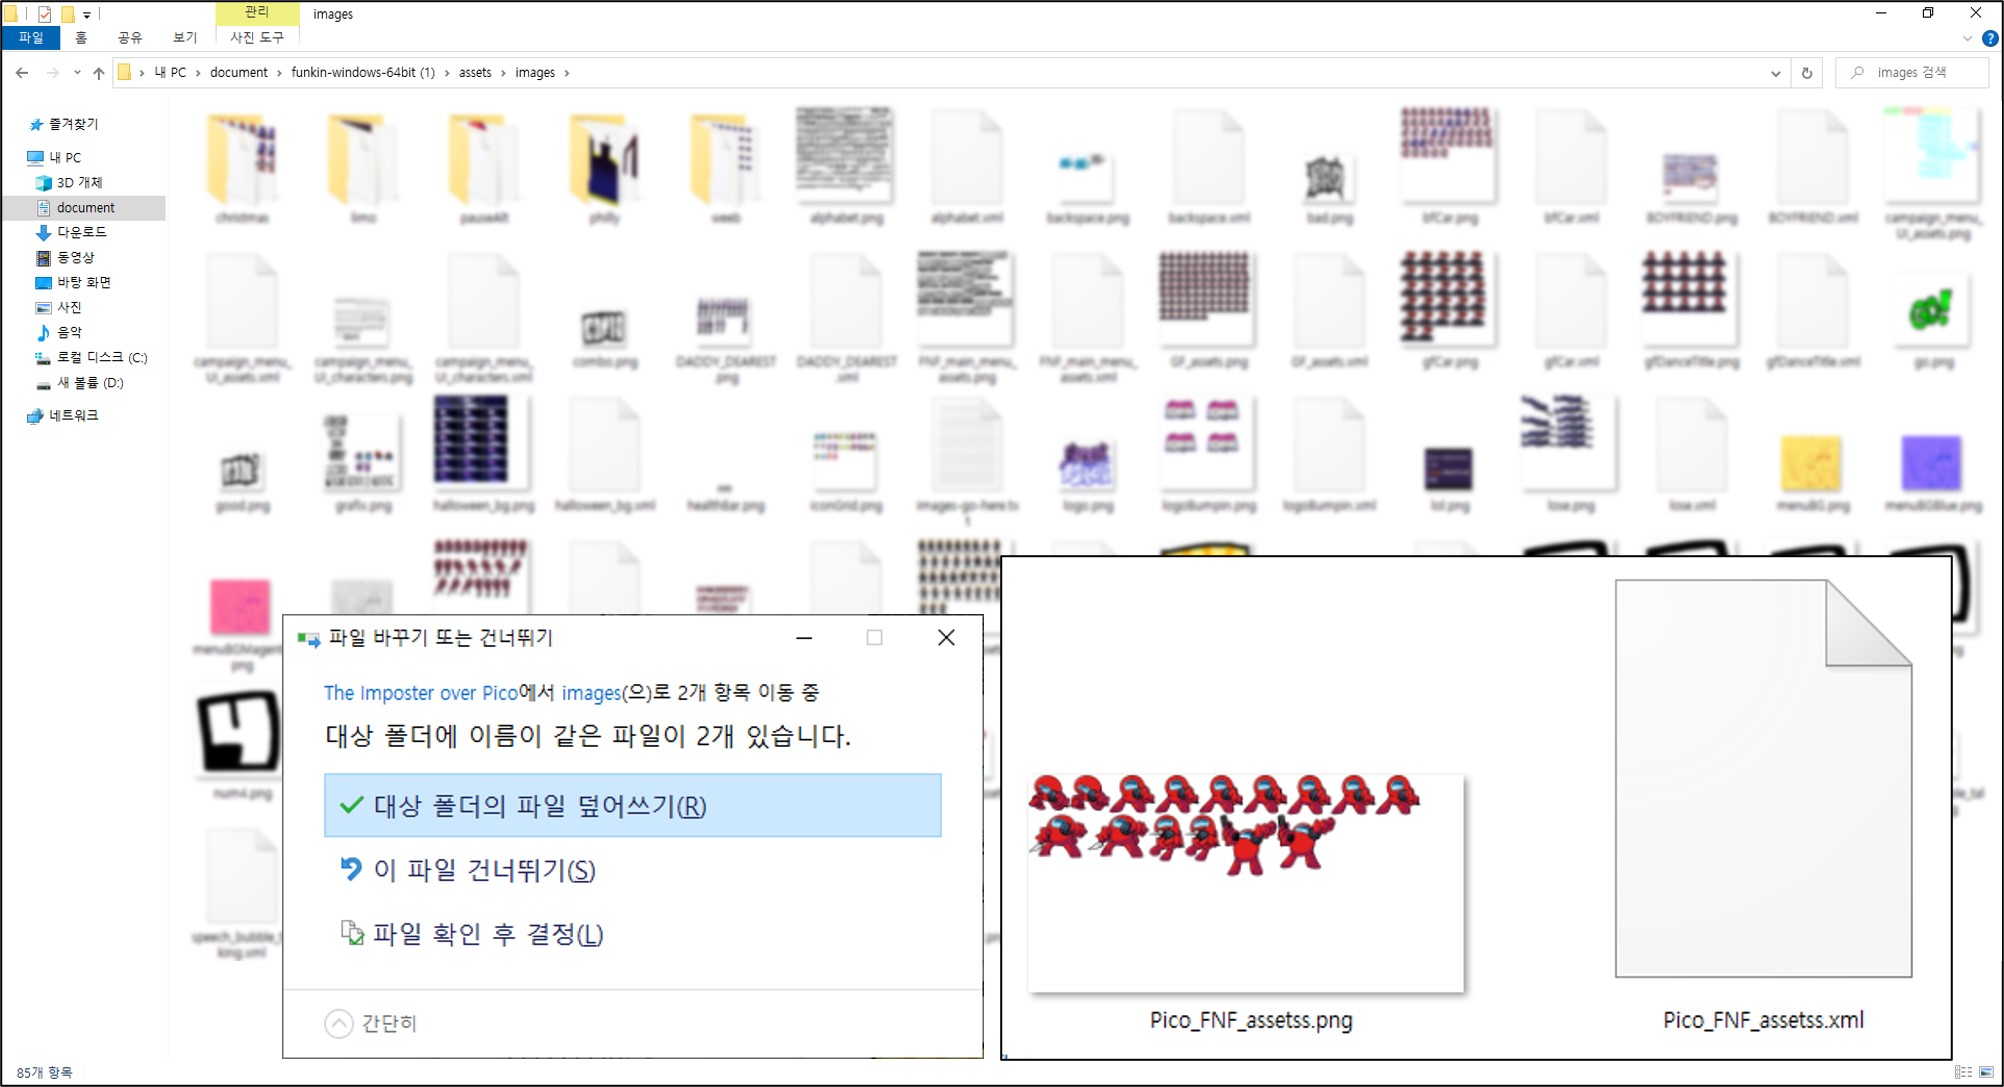The height and width of the screenshot is (1087, 2004).
Task: Click the Forward navigation arrow
Action: (x=52, y=73)
